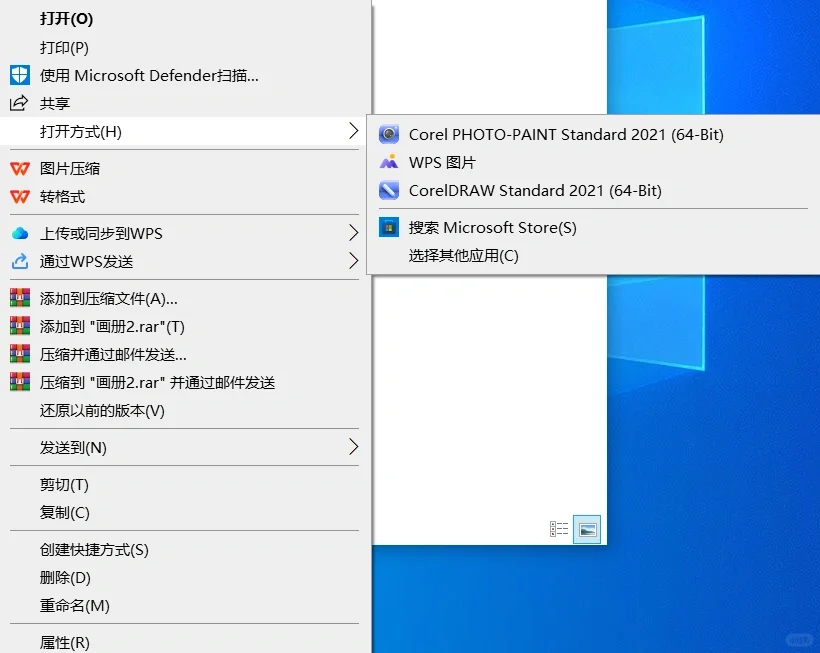Choose 添加到 "画册2.rar"(T) entry
820x653 pixels.
pos(185,326)
